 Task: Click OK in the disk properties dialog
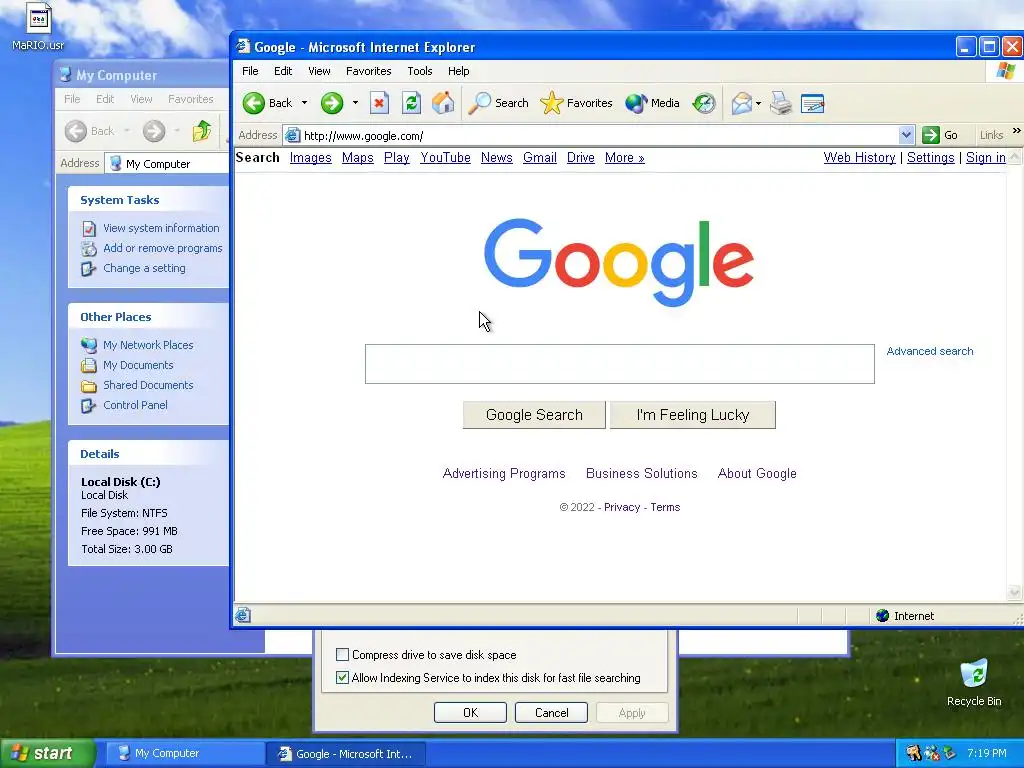tap(470, 712)
